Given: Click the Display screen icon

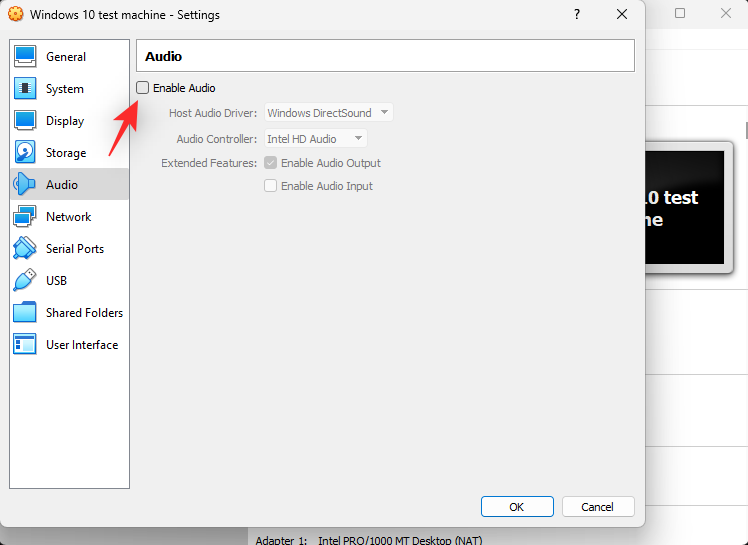Looking at the screenshot, I should pos(25,120).
